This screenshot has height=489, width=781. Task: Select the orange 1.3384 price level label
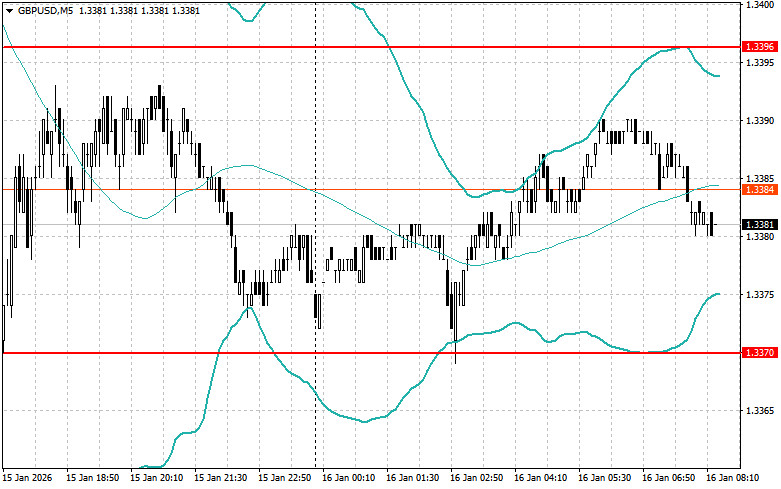(760, 190)
